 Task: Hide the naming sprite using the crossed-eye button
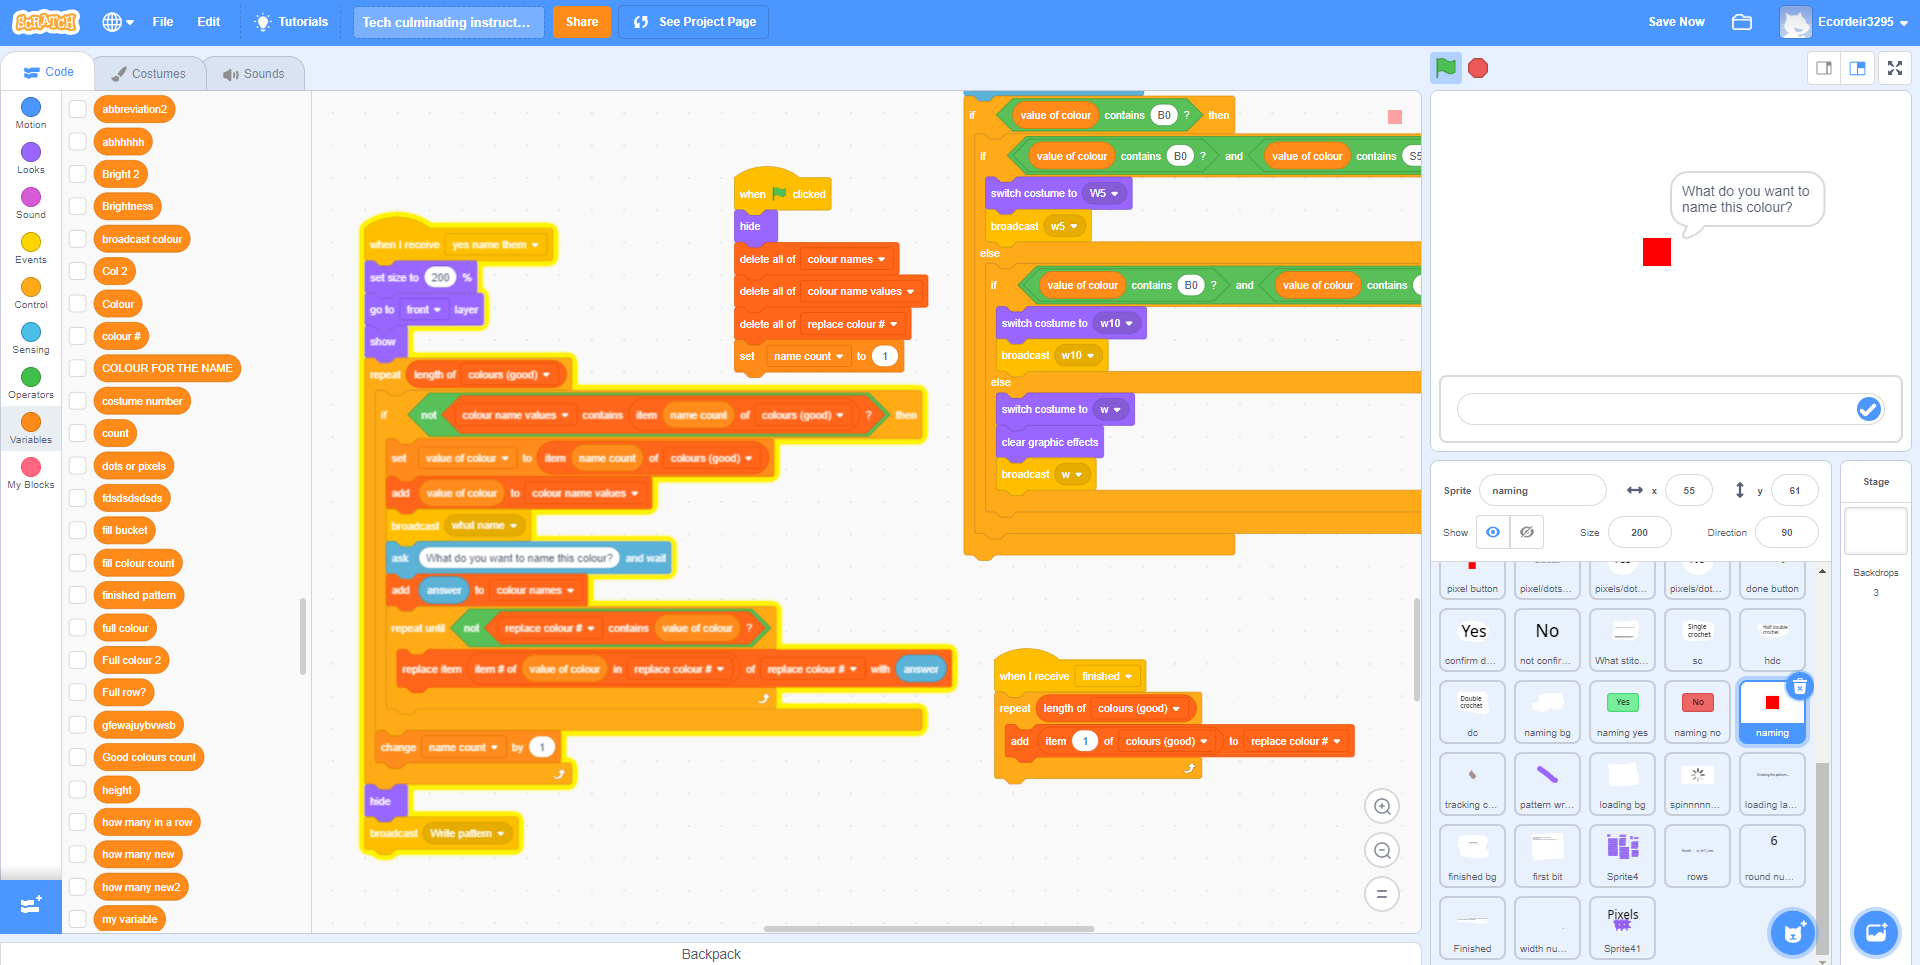tap(1527, 532)
